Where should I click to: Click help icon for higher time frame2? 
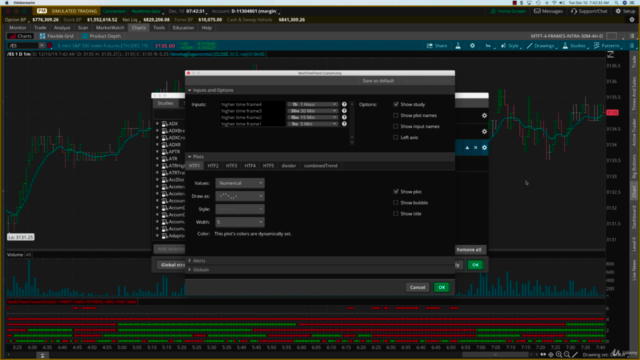coord(344,118)
